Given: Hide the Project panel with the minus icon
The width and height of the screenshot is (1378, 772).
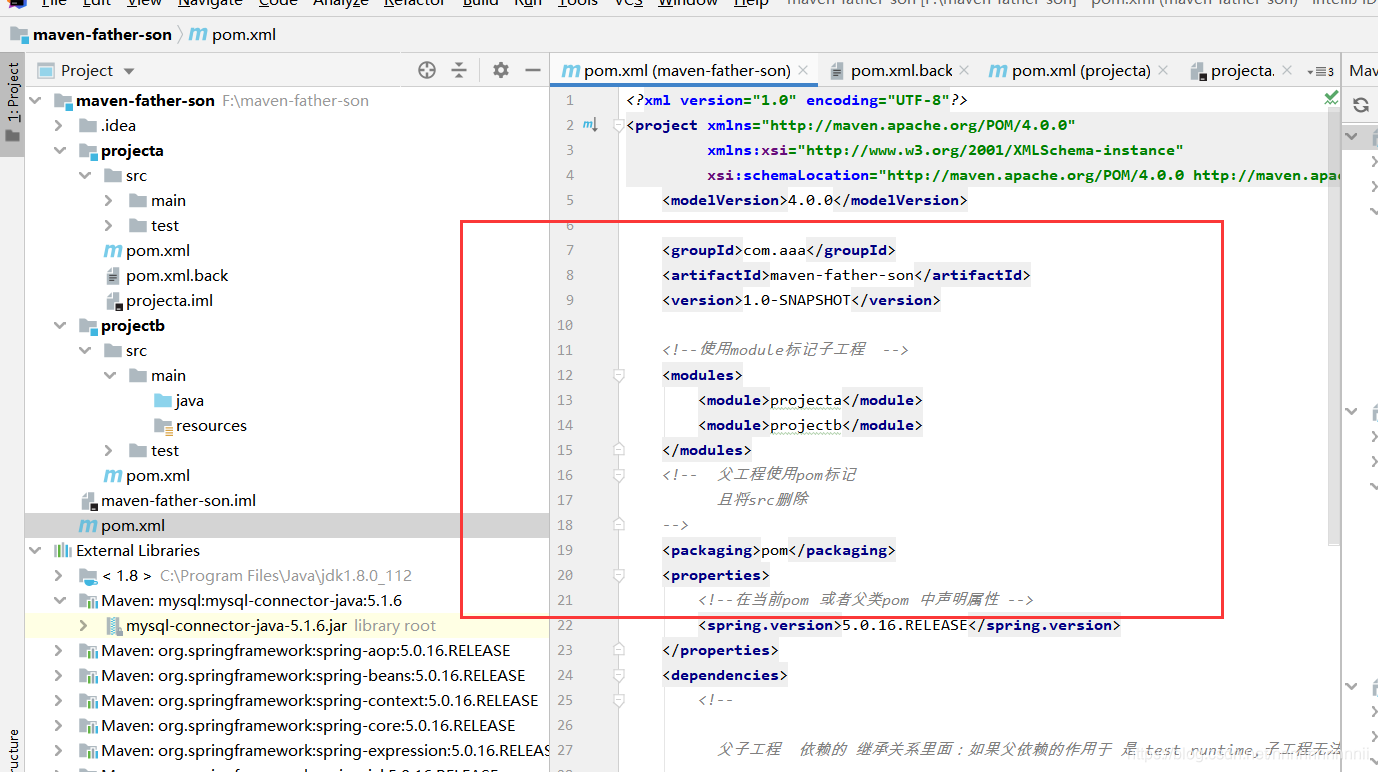Looking at the screenshot, I should click(x=533, y=70).
